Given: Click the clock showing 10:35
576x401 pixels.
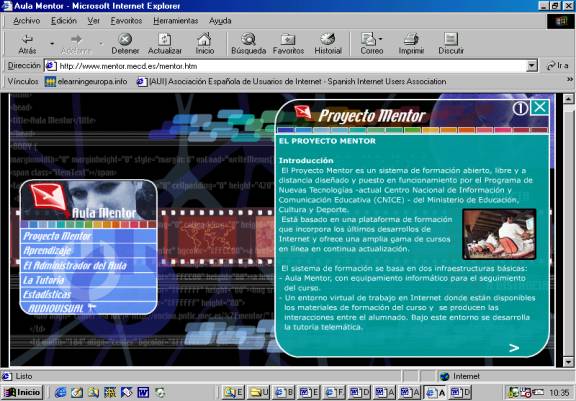Looking at the screenshot, I should tap(559, 393).
